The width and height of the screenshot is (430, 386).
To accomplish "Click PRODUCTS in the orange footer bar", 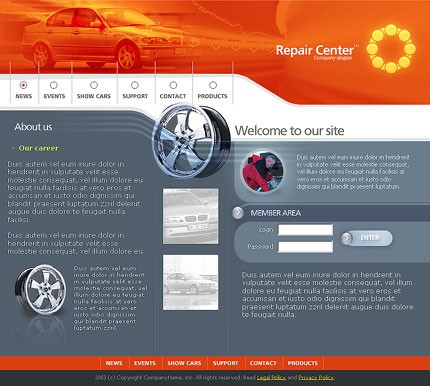I will (x=303, y=363).
